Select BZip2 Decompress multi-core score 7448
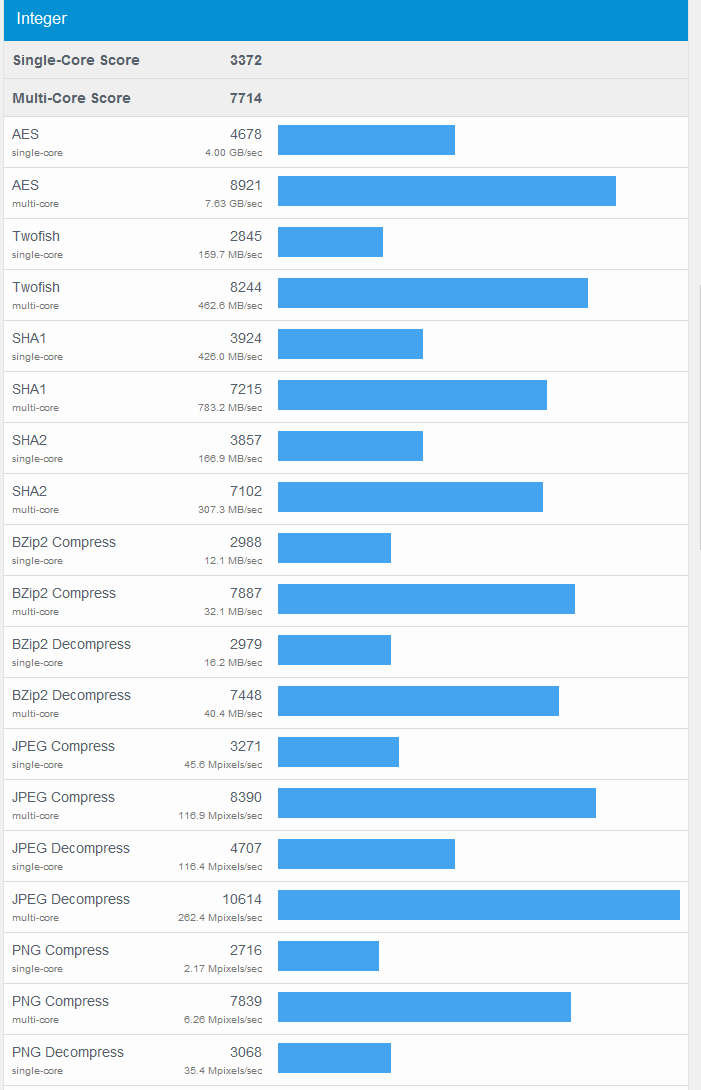 245,695
